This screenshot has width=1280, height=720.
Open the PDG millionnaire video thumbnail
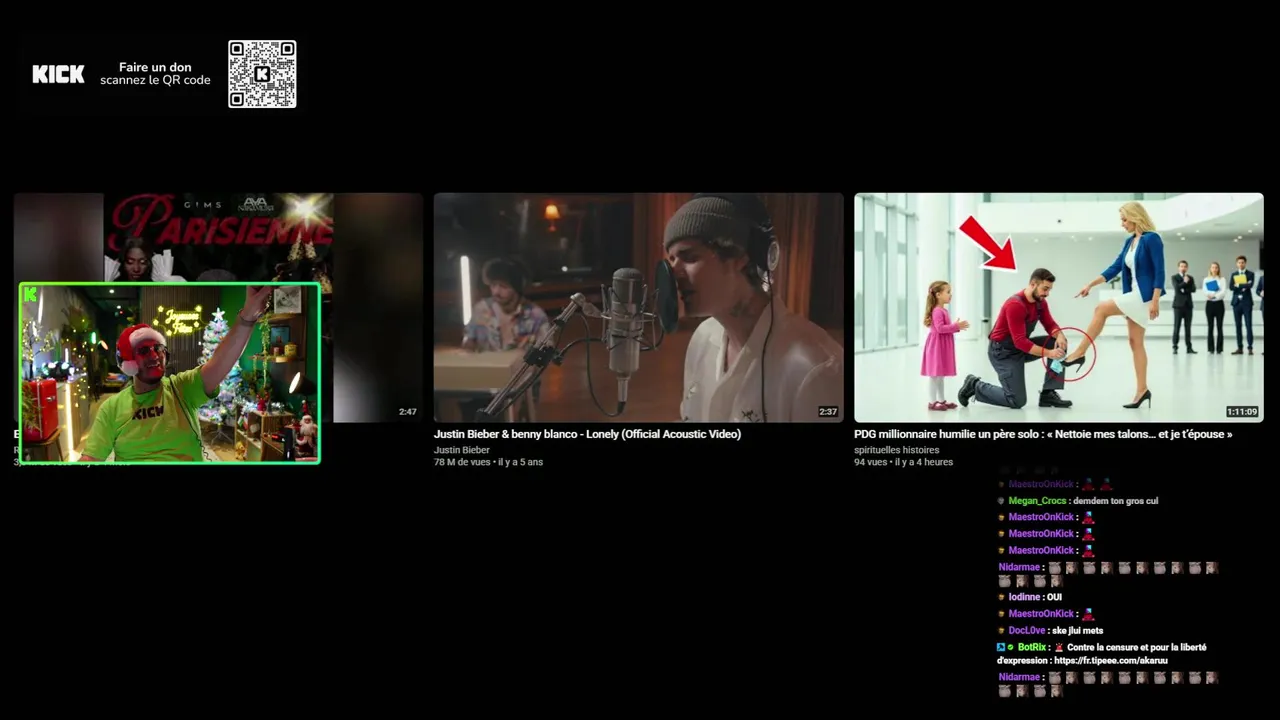[1058, 307]
